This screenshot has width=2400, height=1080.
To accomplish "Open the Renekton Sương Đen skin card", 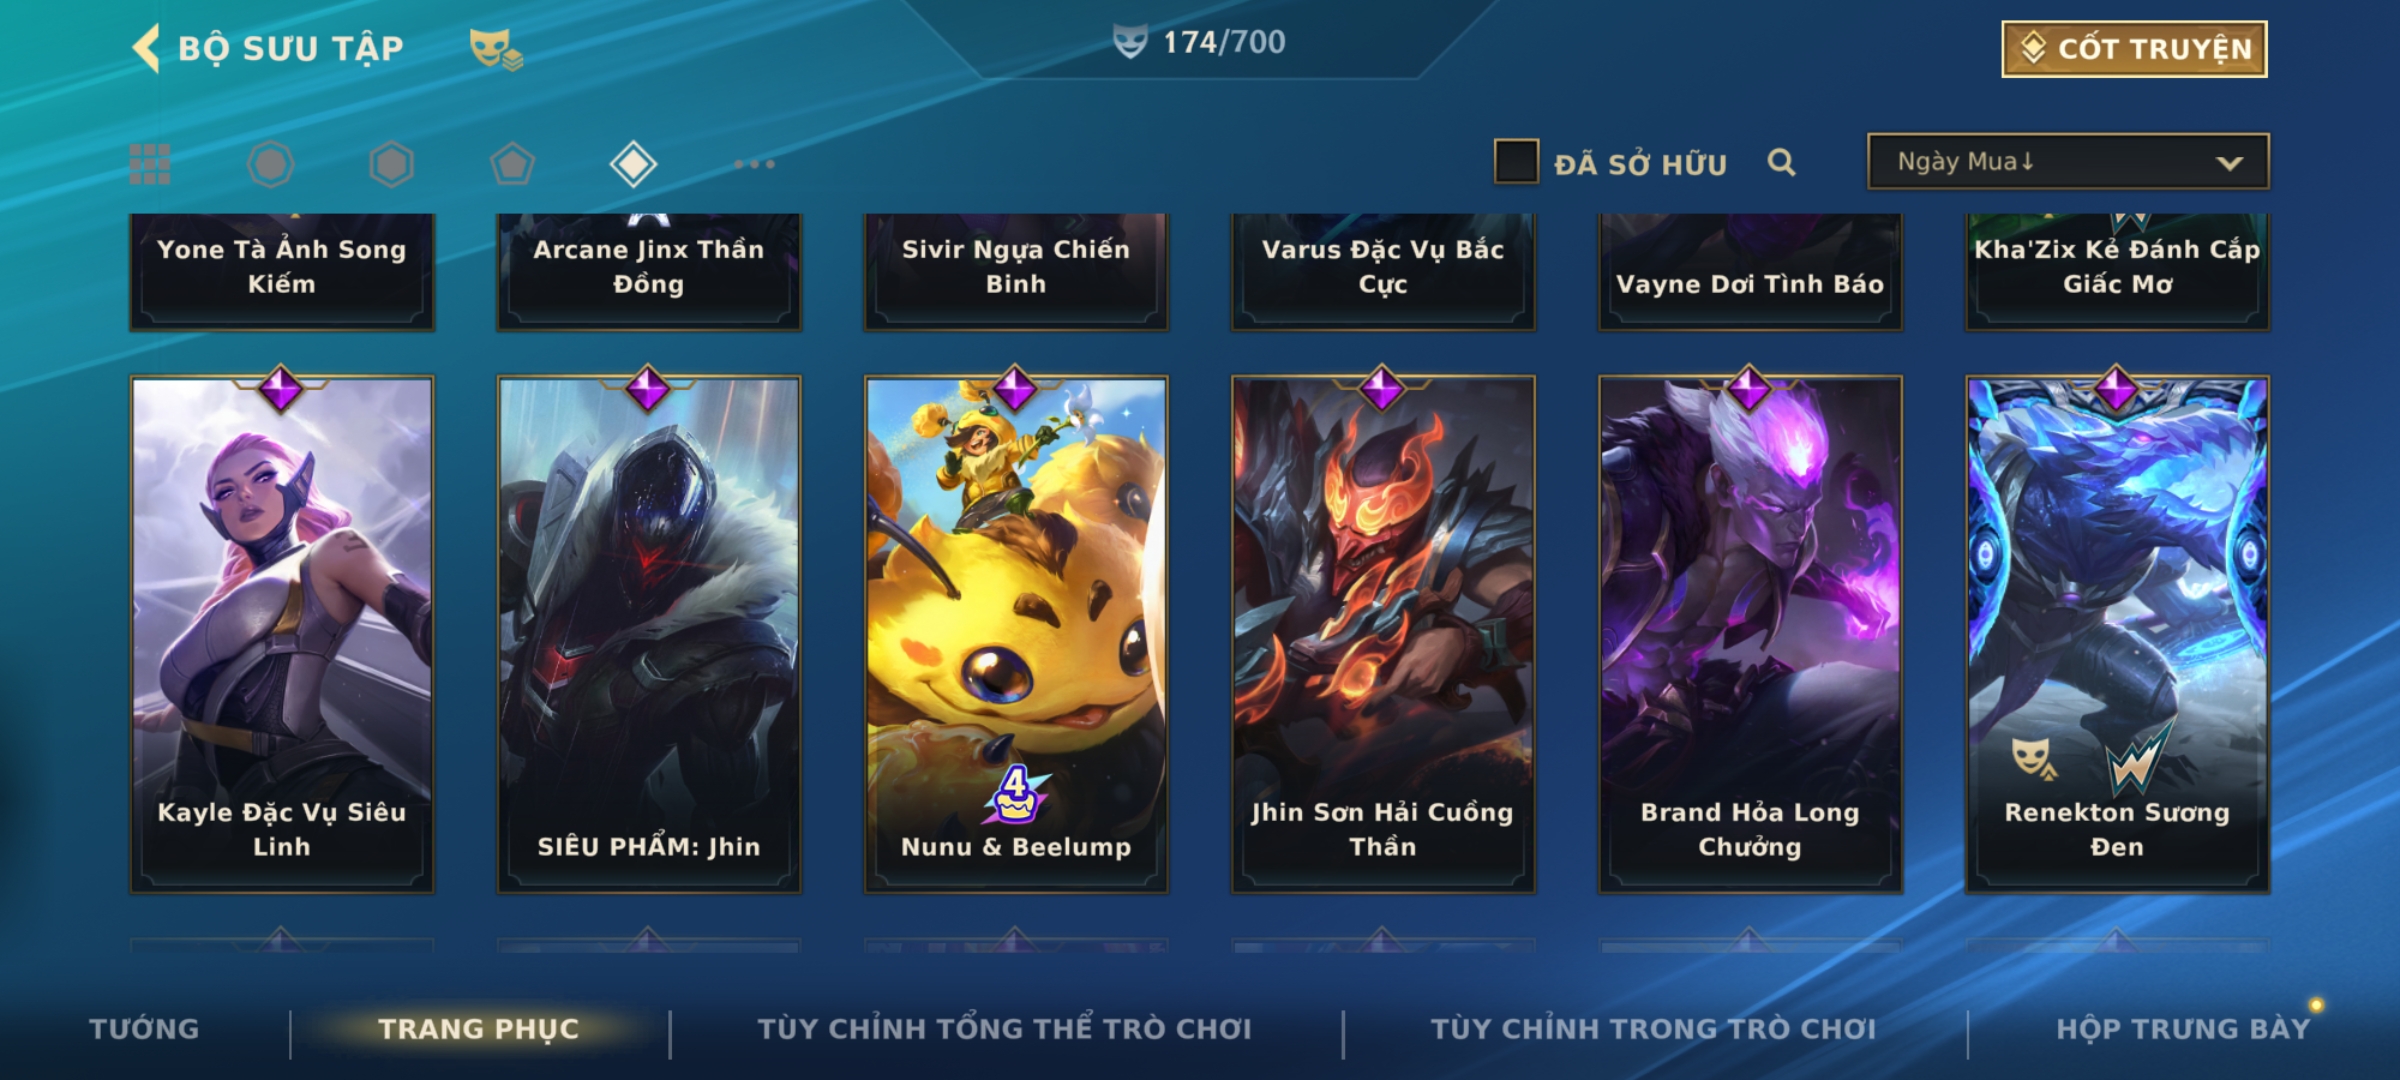I will (2118, 635).
